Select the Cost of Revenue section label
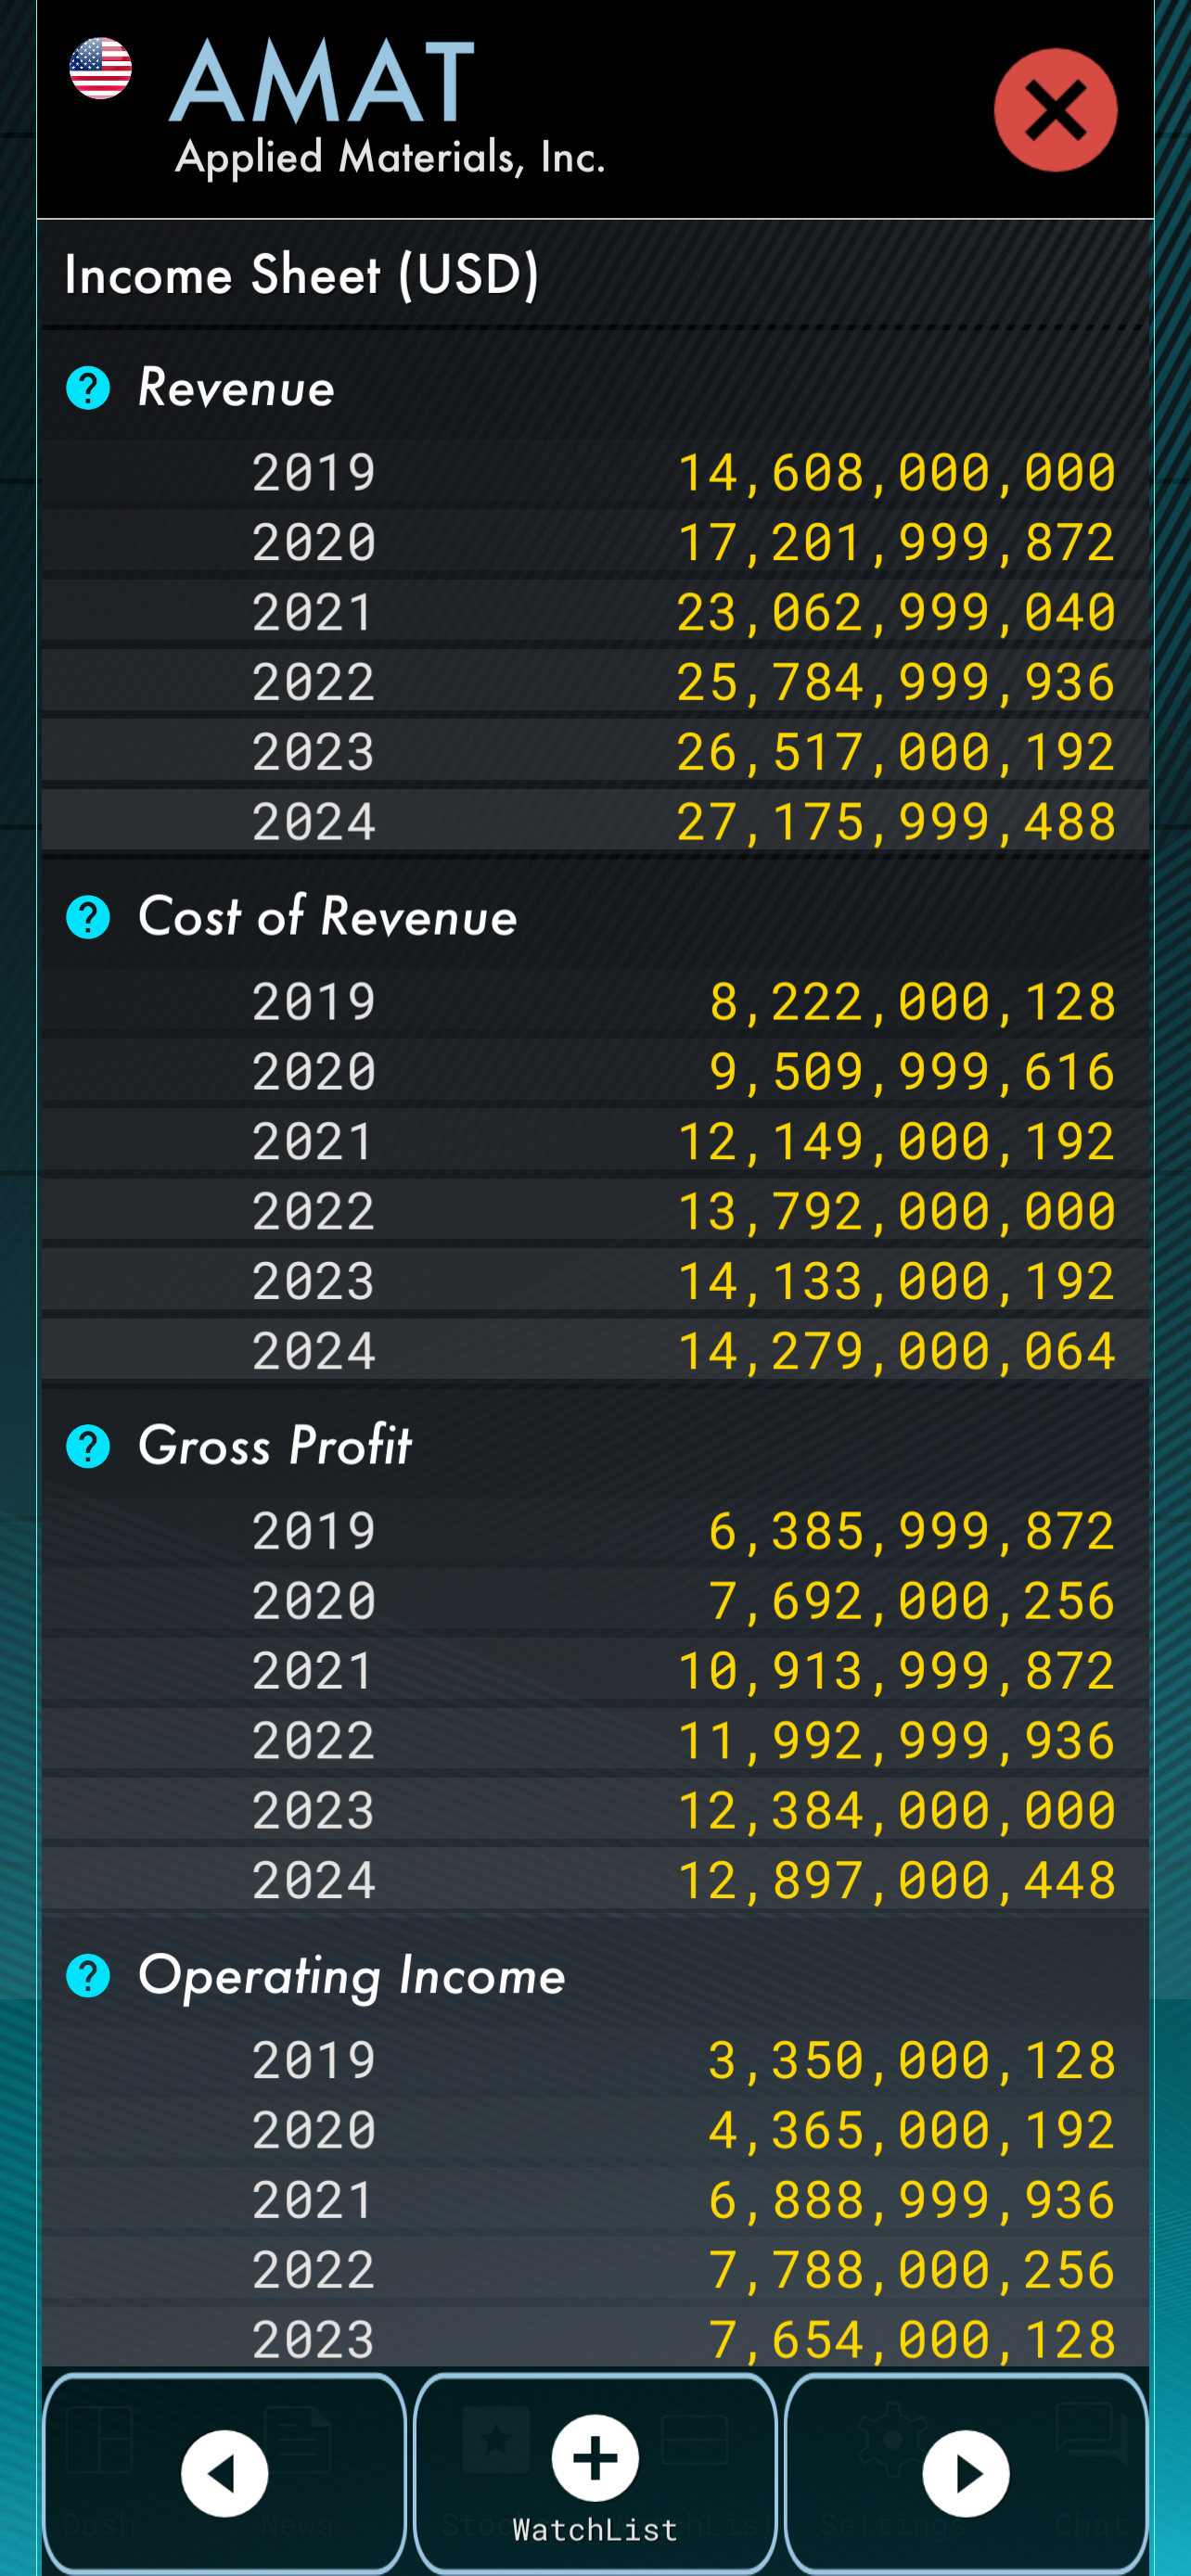The height and width of the screenshot is (2576, 1191). pos(328,917)
